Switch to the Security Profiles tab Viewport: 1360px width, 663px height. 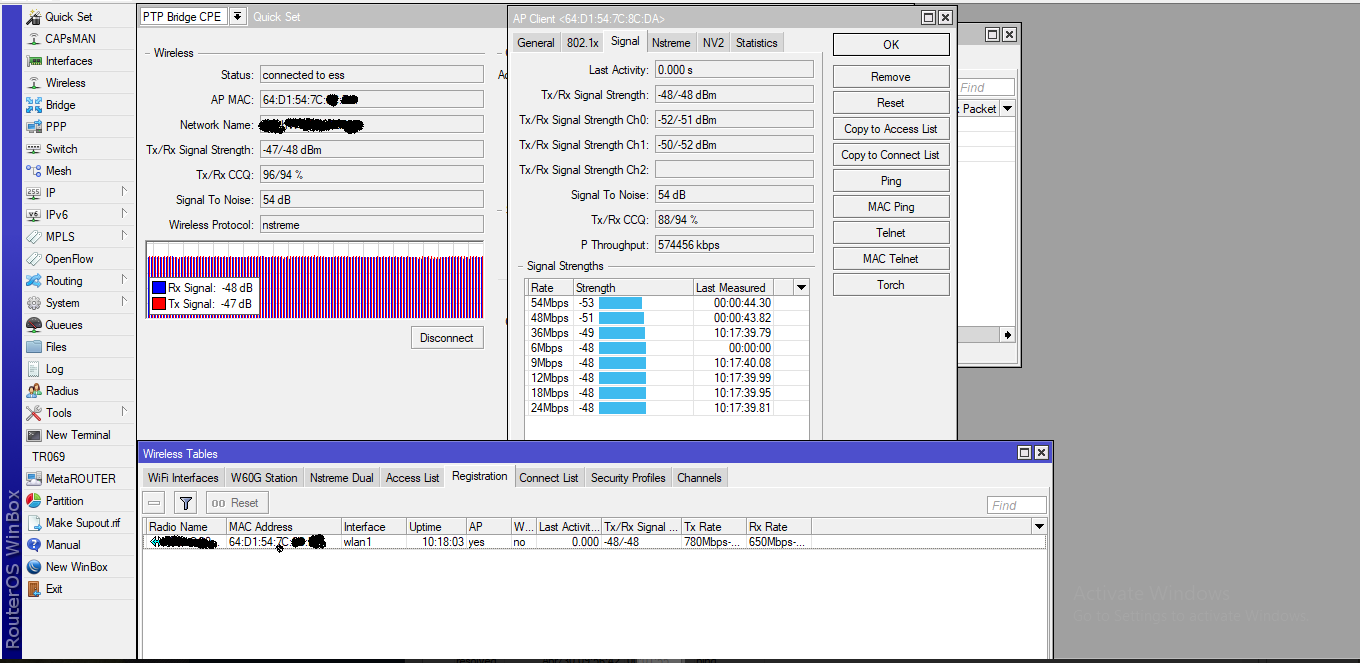[627, 477]
